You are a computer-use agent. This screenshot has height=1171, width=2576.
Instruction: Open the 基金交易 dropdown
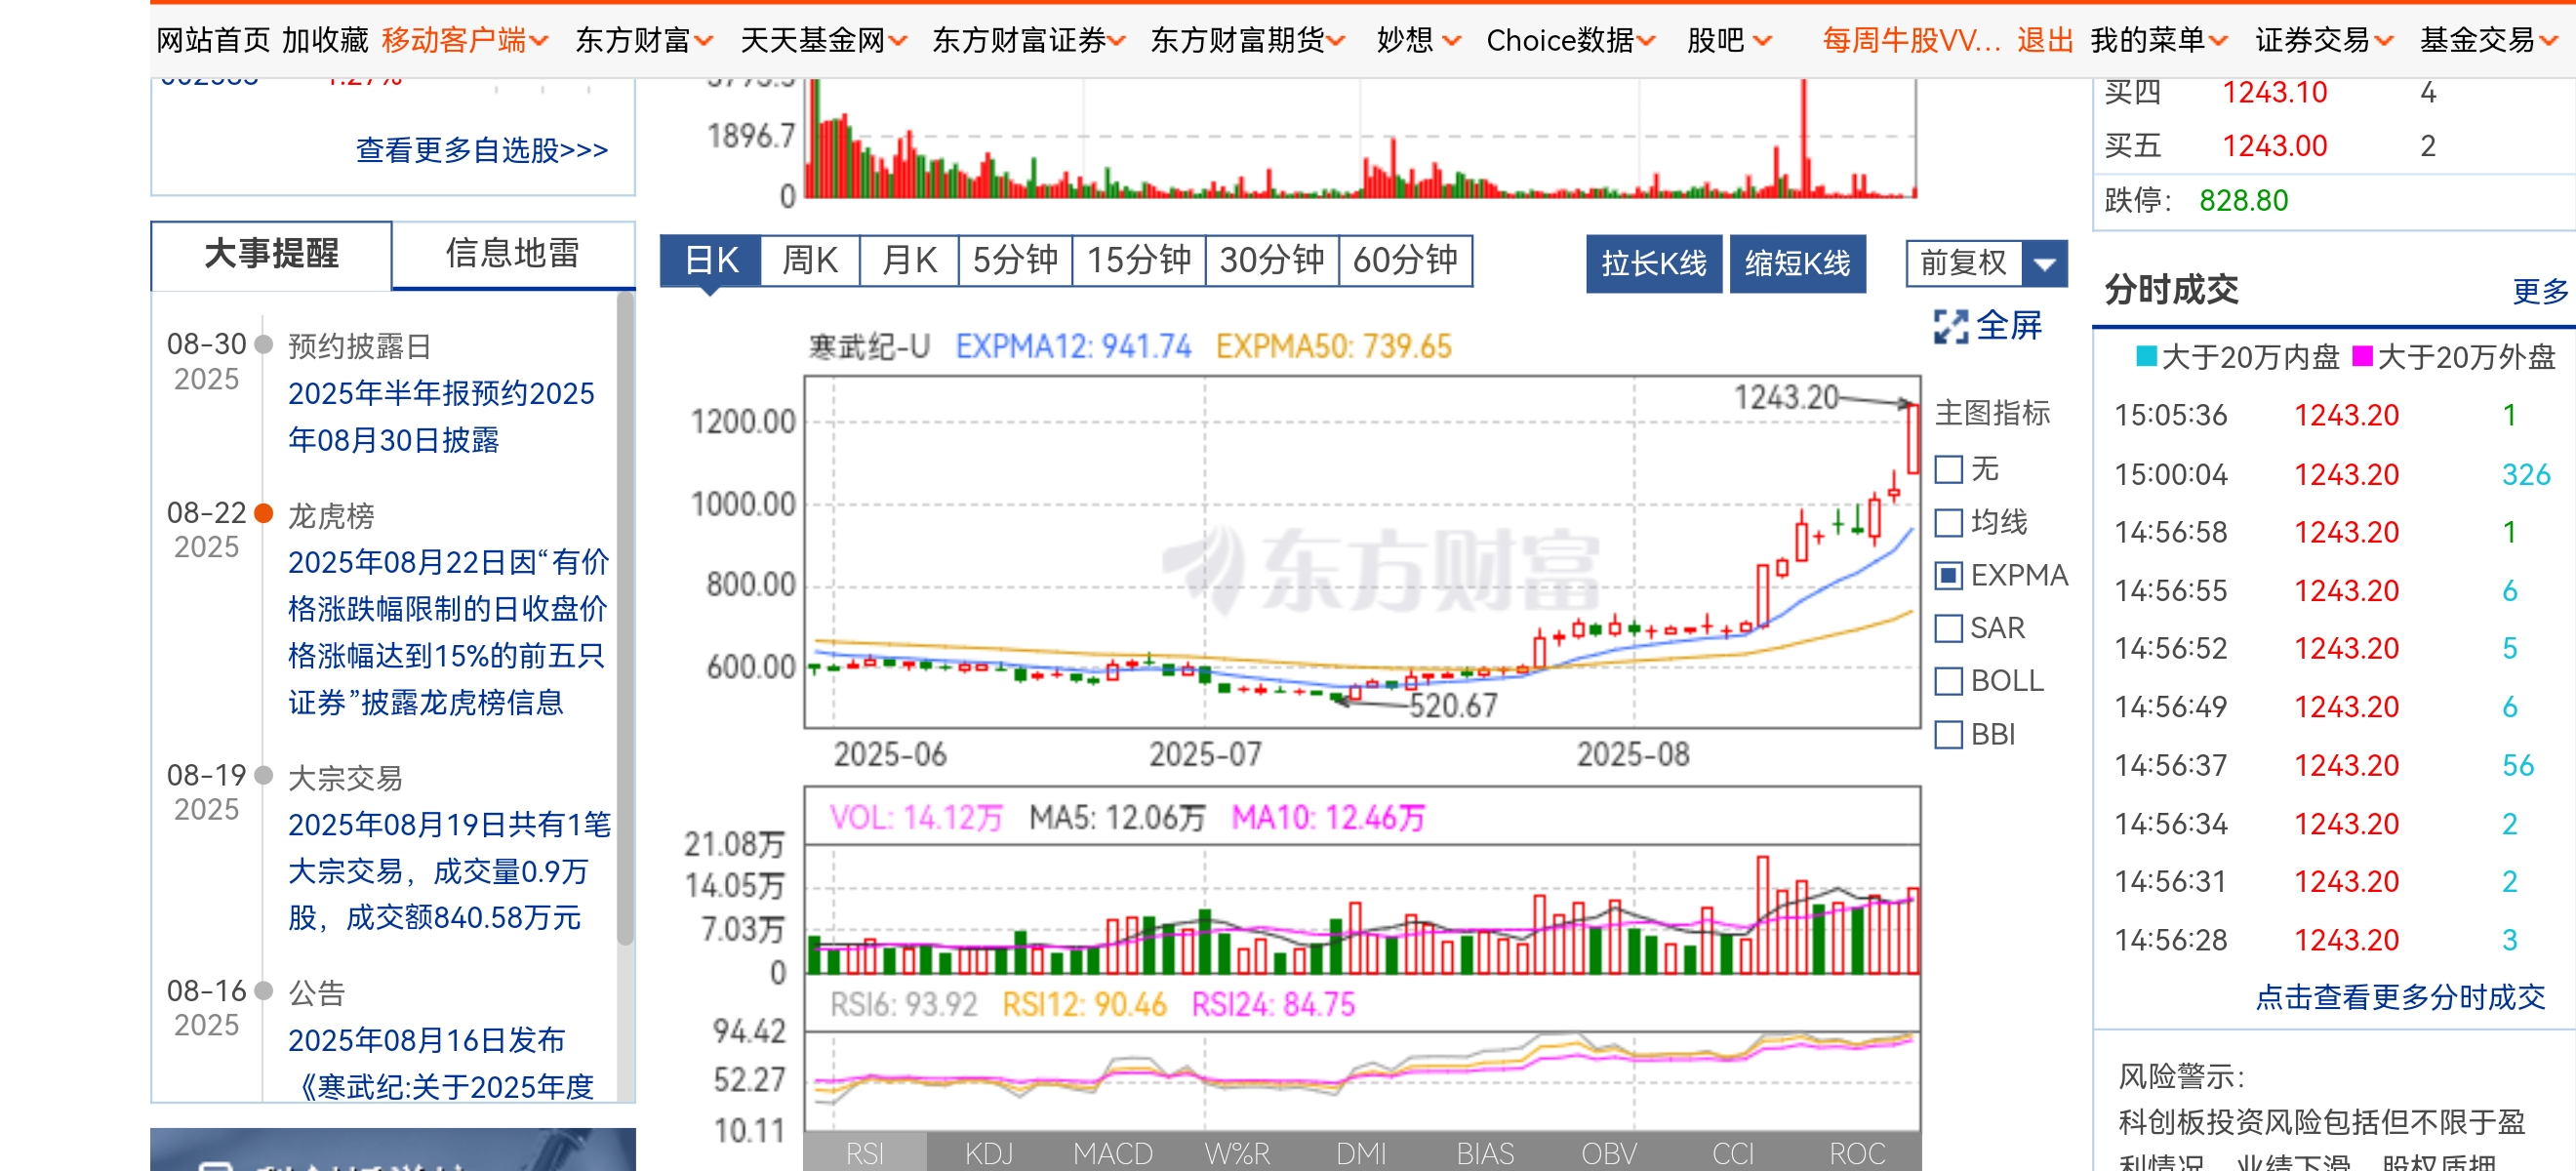pos(2548,41)
